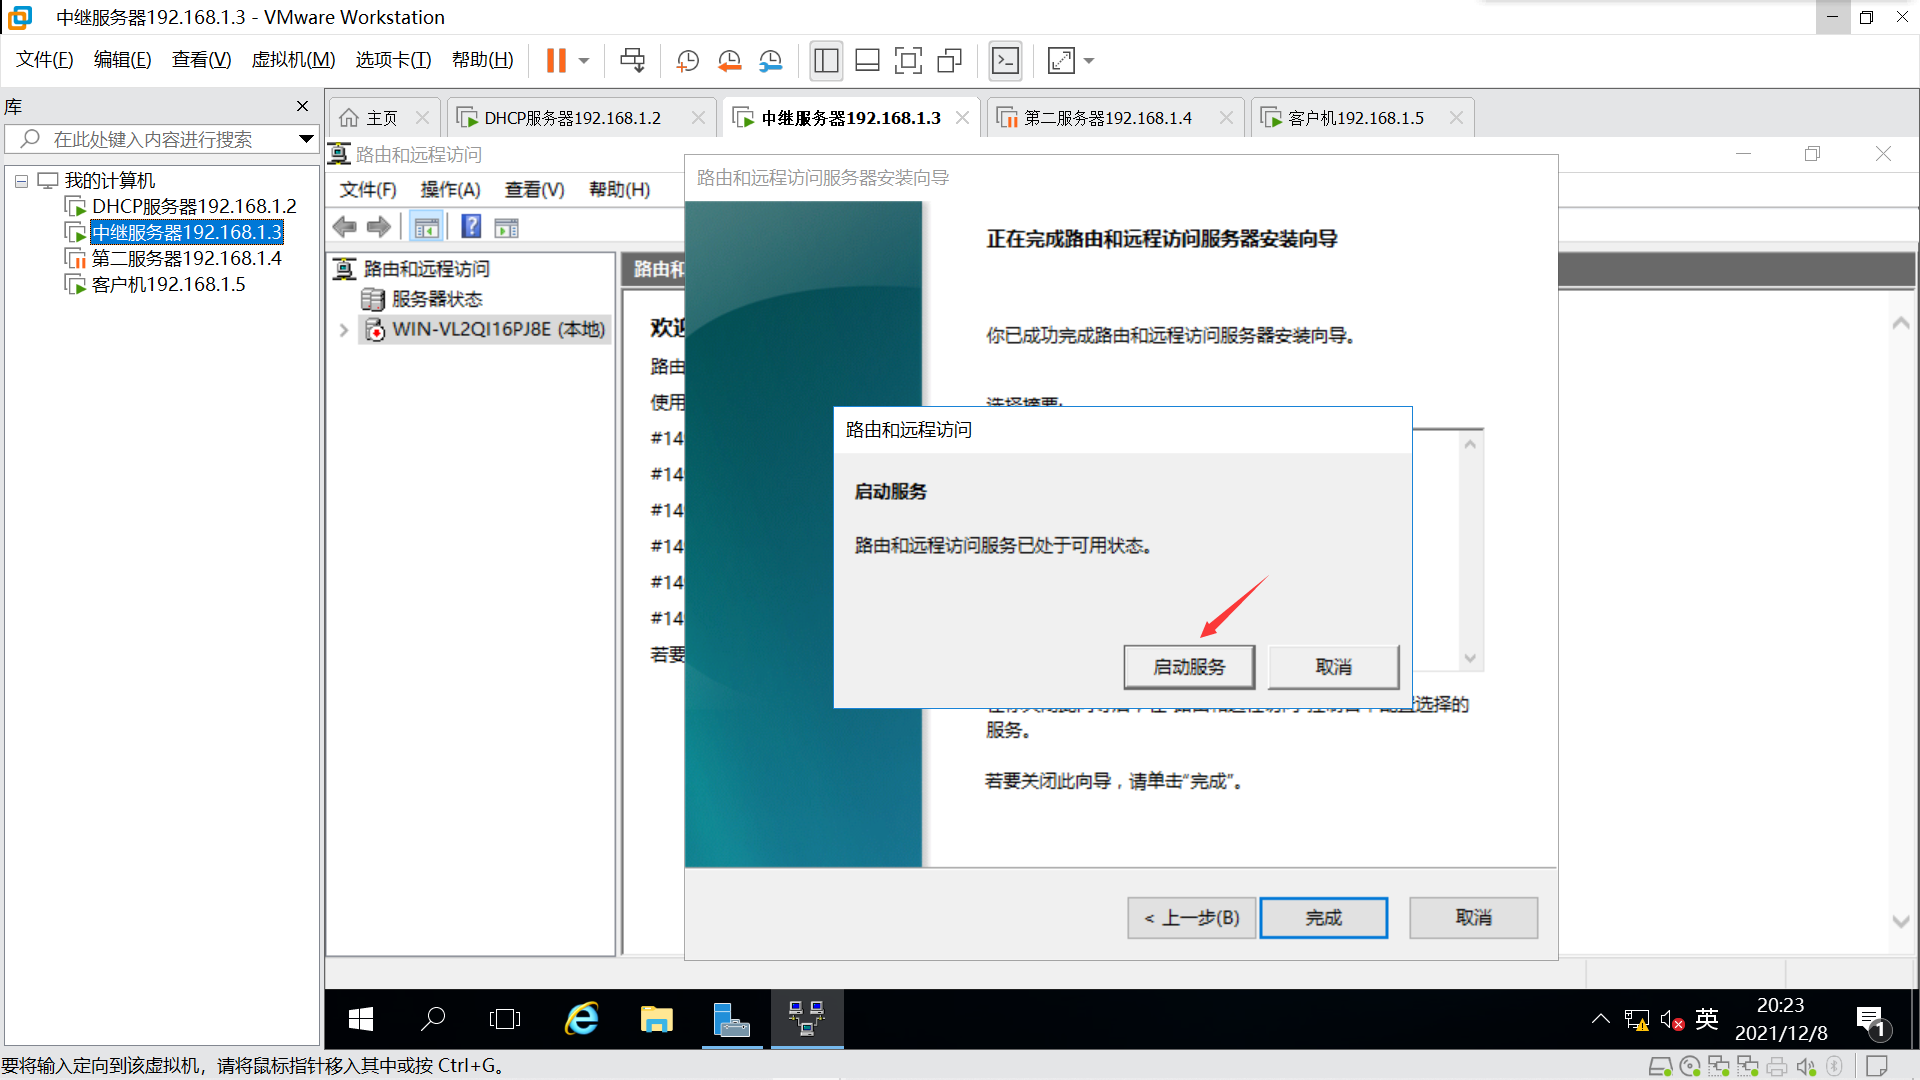Click the revert to snapshot icon
The image size is (1920, 1080).
click(729, 61)
